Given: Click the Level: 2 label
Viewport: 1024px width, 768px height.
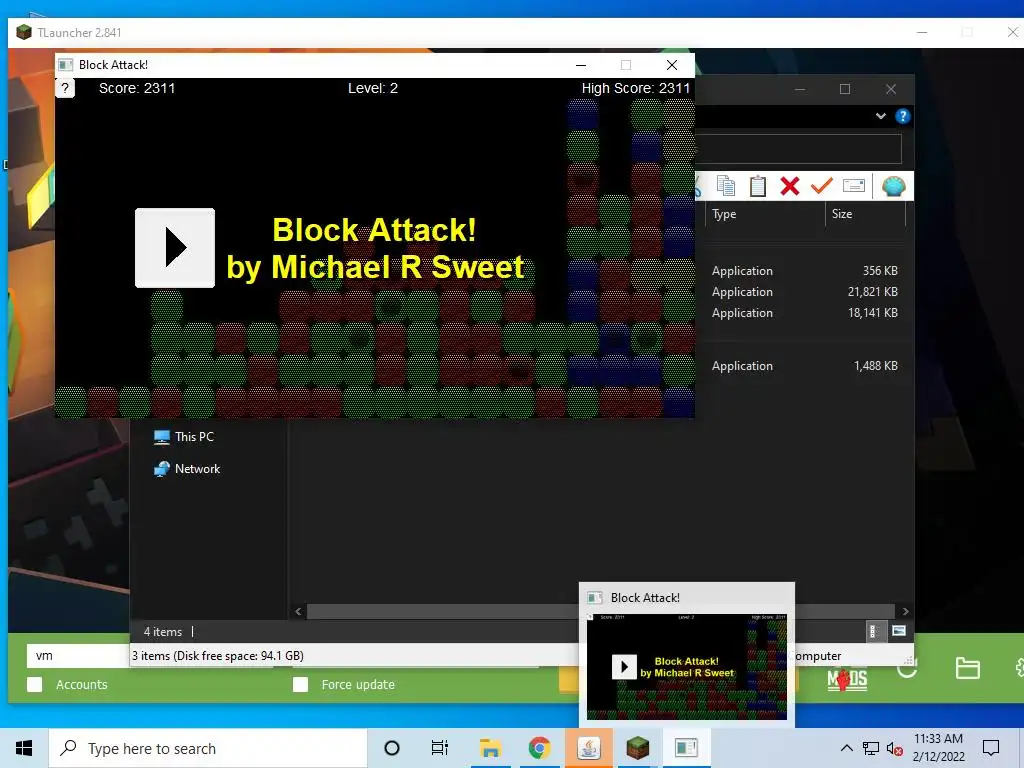Looking at the screenshot, I should click(373, 88).
